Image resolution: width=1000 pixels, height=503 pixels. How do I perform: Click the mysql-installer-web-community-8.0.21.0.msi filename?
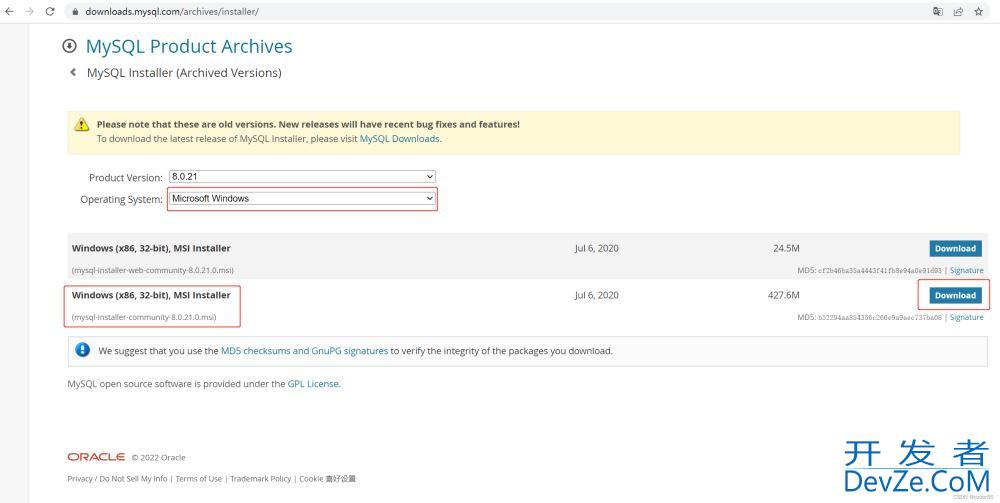pyautogui.click(x=153, y=270)
